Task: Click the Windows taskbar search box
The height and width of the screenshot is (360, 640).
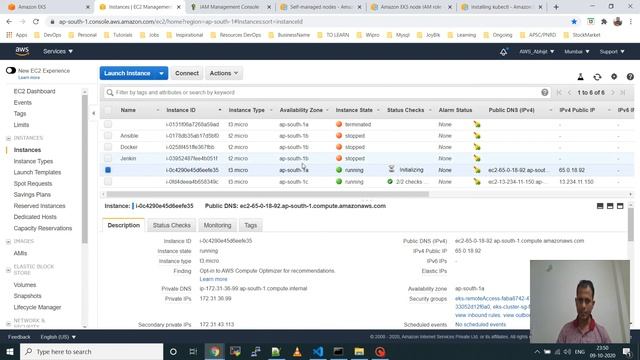Action: pos(91,351)
